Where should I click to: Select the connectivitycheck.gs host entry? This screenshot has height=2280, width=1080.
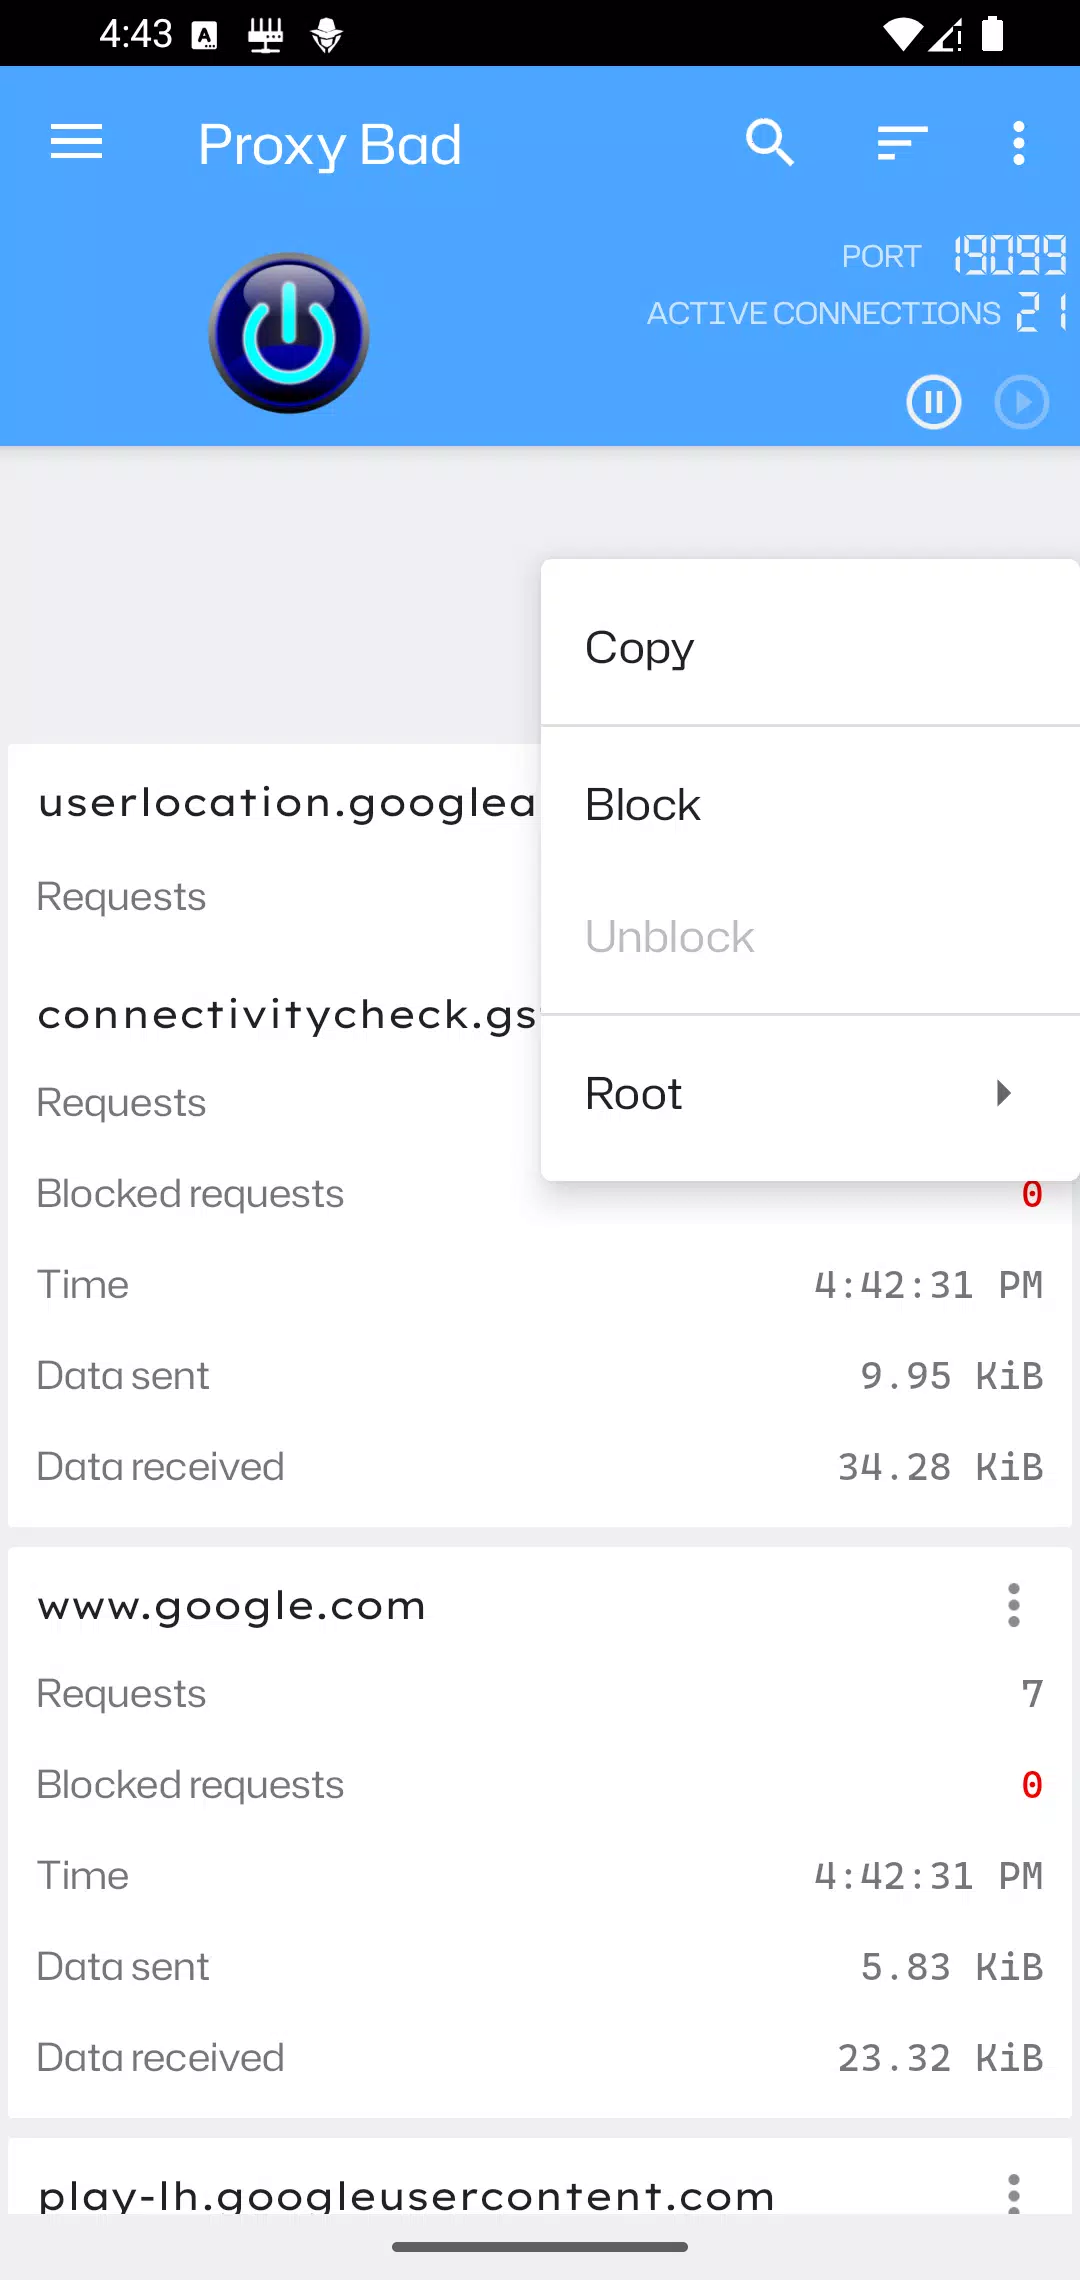[x=287, y=1015]
